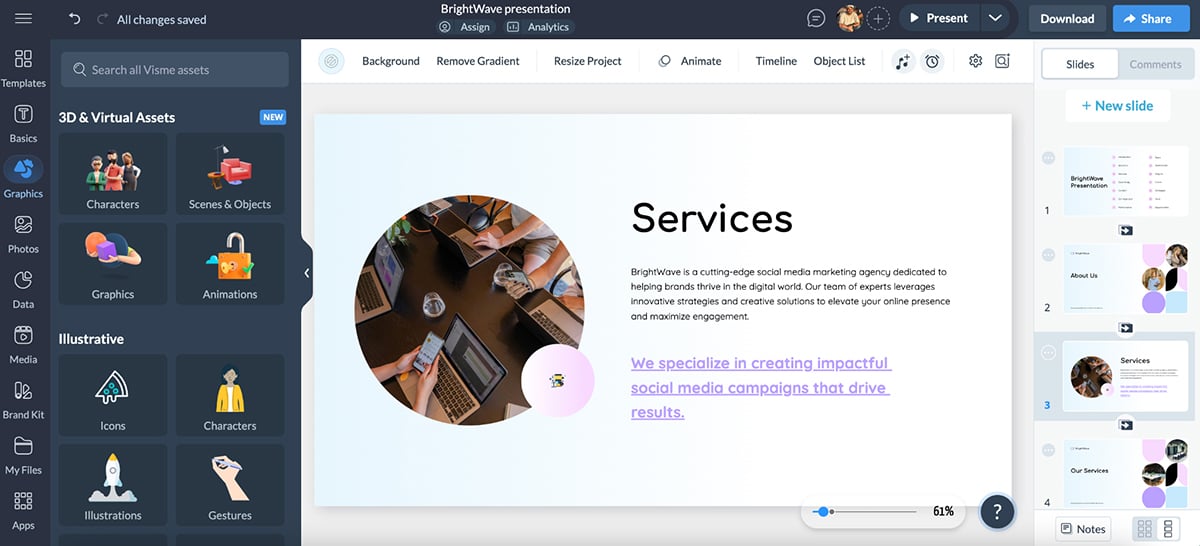Collapse the left assets panel
The width and height of the screenshot is (1200, 546).
[307, 273]
